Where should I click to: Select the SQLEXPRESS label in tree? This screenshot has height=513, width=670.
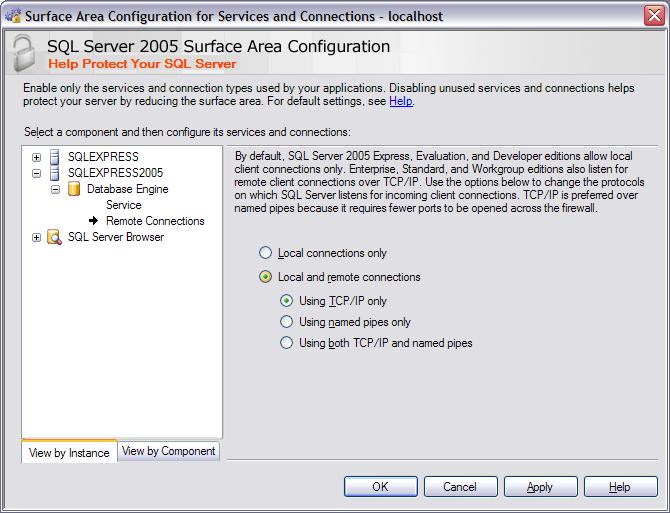click(x=103, y=157)
